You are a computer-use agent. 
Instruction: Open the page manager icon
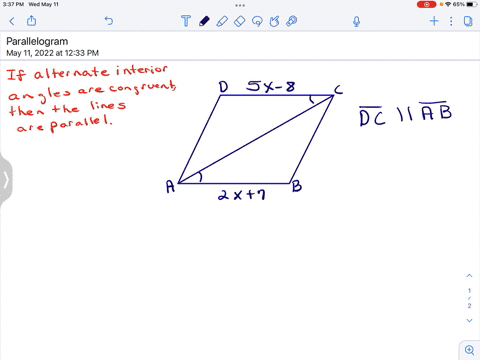pyautogui.click(x=468, y=21)
